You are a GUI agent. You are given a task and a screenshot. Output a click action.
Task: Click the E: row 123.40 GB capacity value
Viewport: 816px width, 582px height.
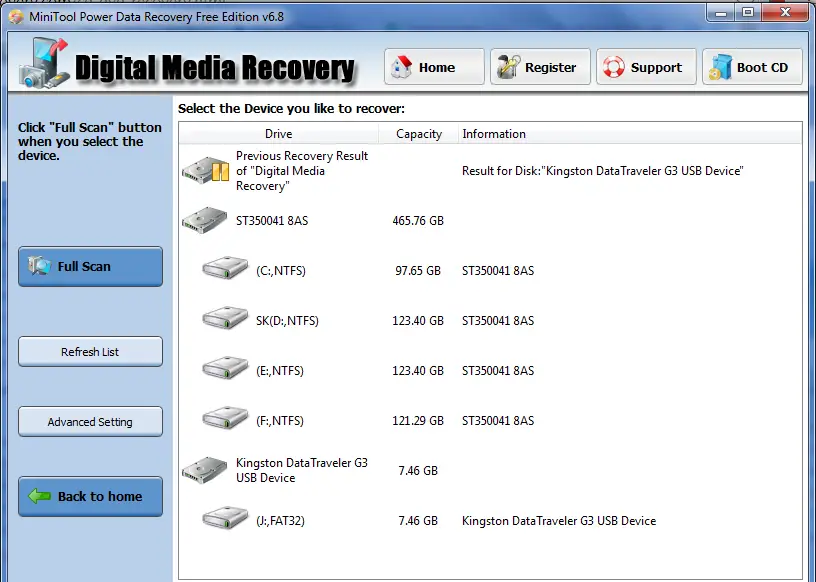pyautogui.click(x=418, y=371)
